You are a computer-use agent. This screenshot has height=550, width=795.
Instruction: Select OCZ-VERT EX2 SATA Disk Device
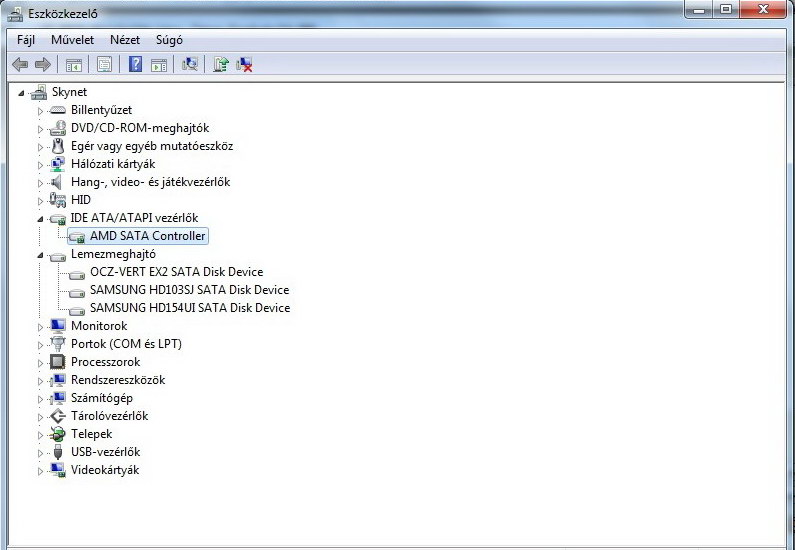coord(176,272)
